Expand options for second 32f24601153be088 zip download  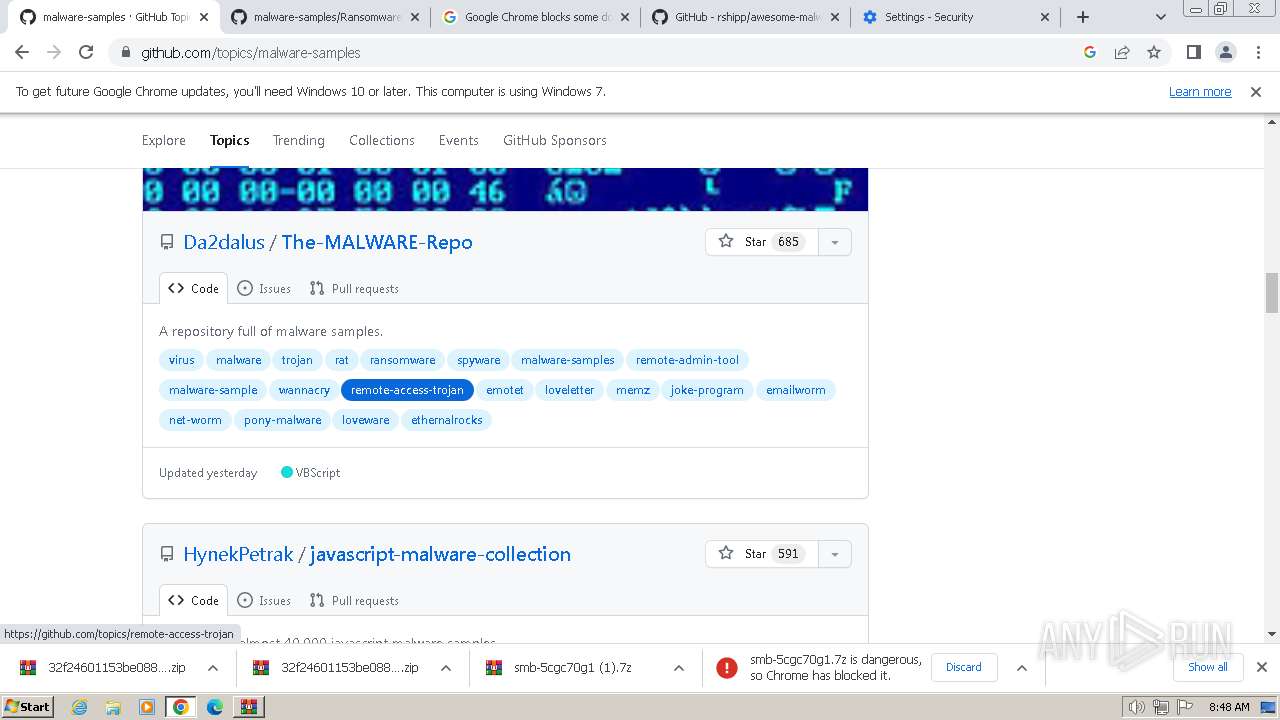(x=446, y=668)
